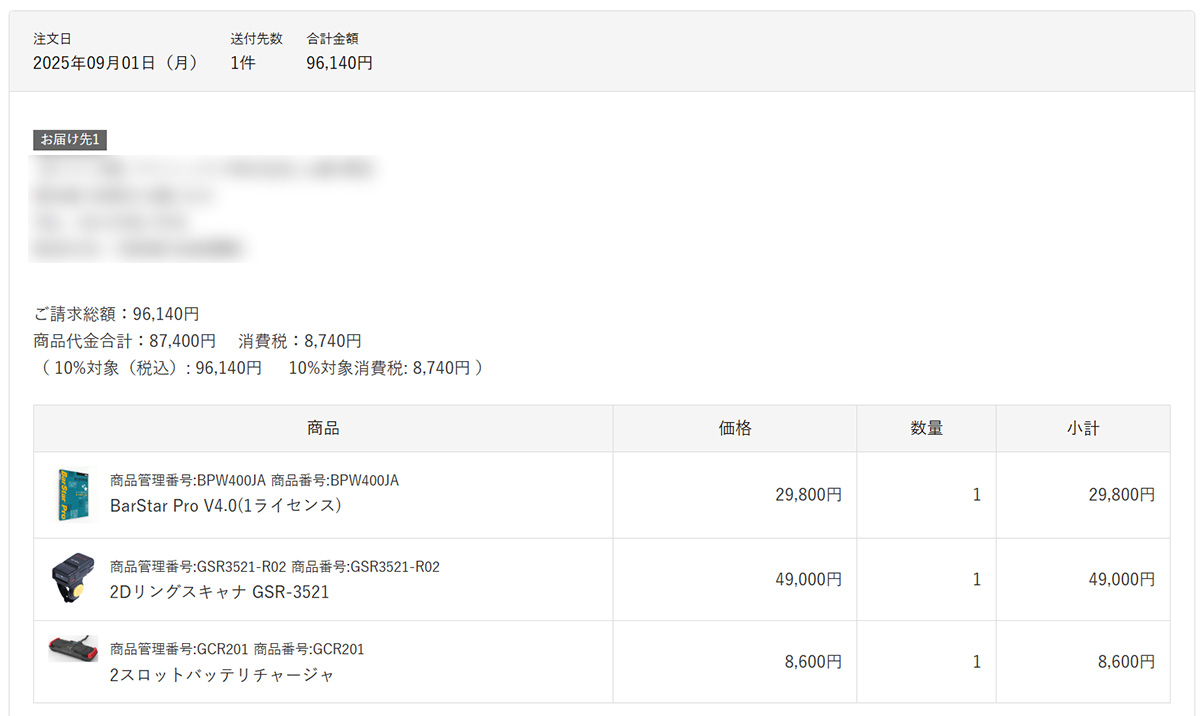The image size is (1200, 716).
Task: Open the 2Dリングスキャナ GSR-3521 product name
Action: coord(219,591)
